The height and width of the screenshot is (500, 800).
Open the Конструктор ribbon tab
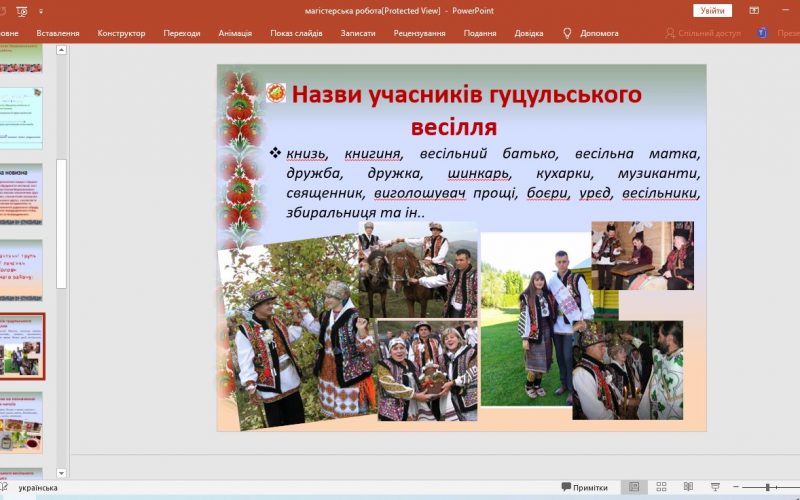pos(121,33)
